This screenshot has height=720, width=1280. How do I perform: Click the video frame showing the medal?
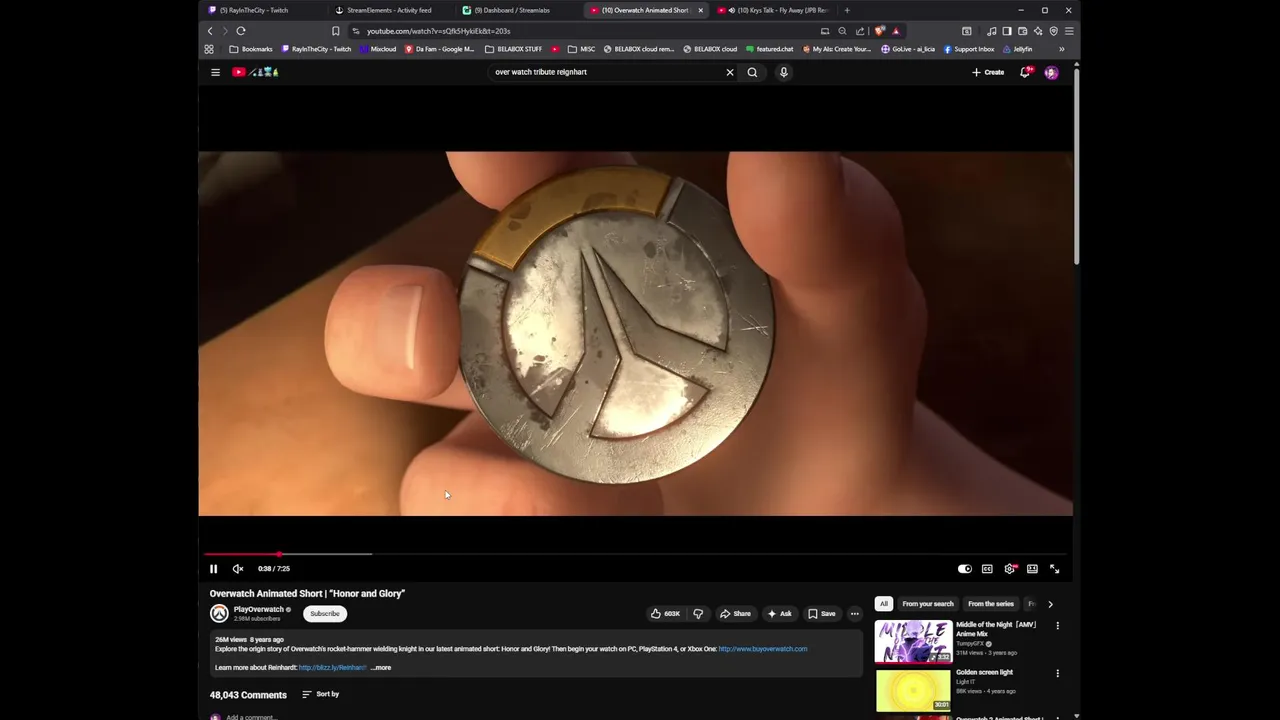coord(635,333)
